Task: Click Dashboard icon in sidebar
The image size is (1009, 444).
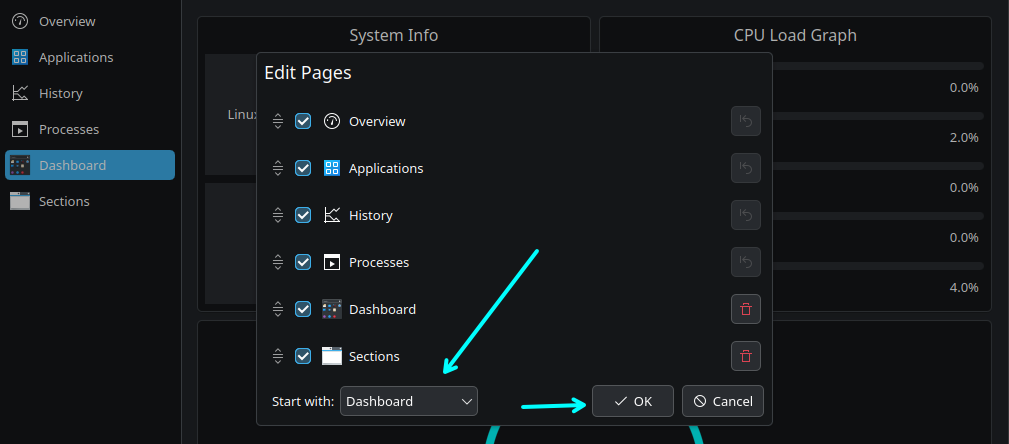Action: [x=20, y=165]
